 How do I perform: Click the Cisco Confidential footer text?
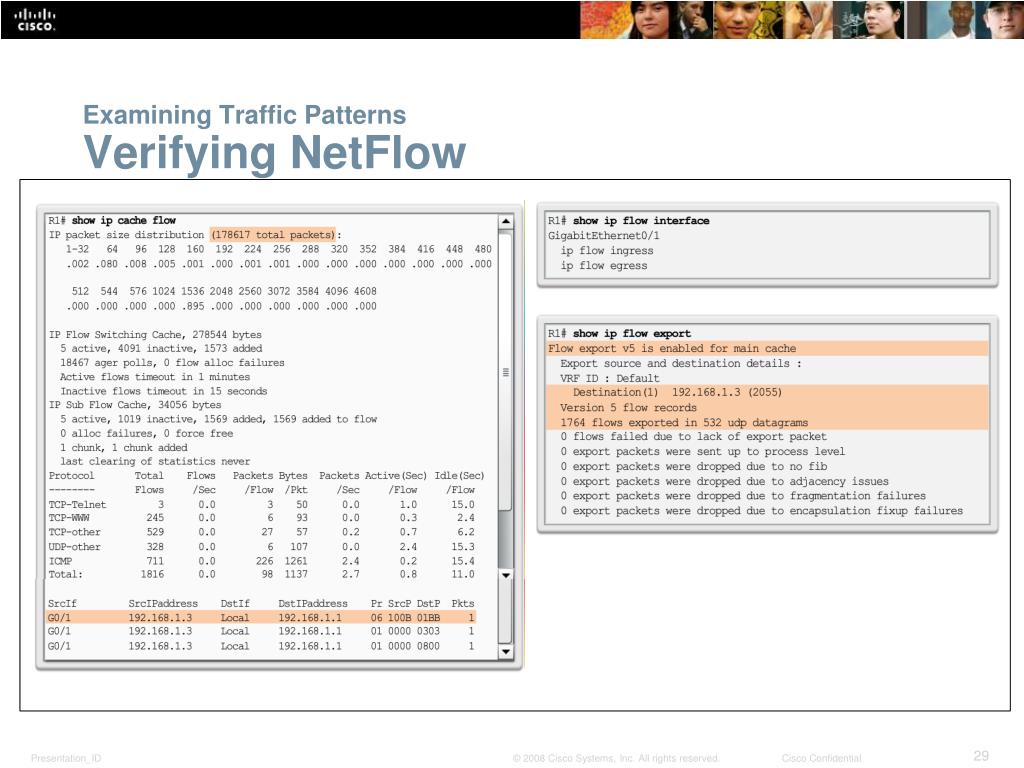point(822,758)
